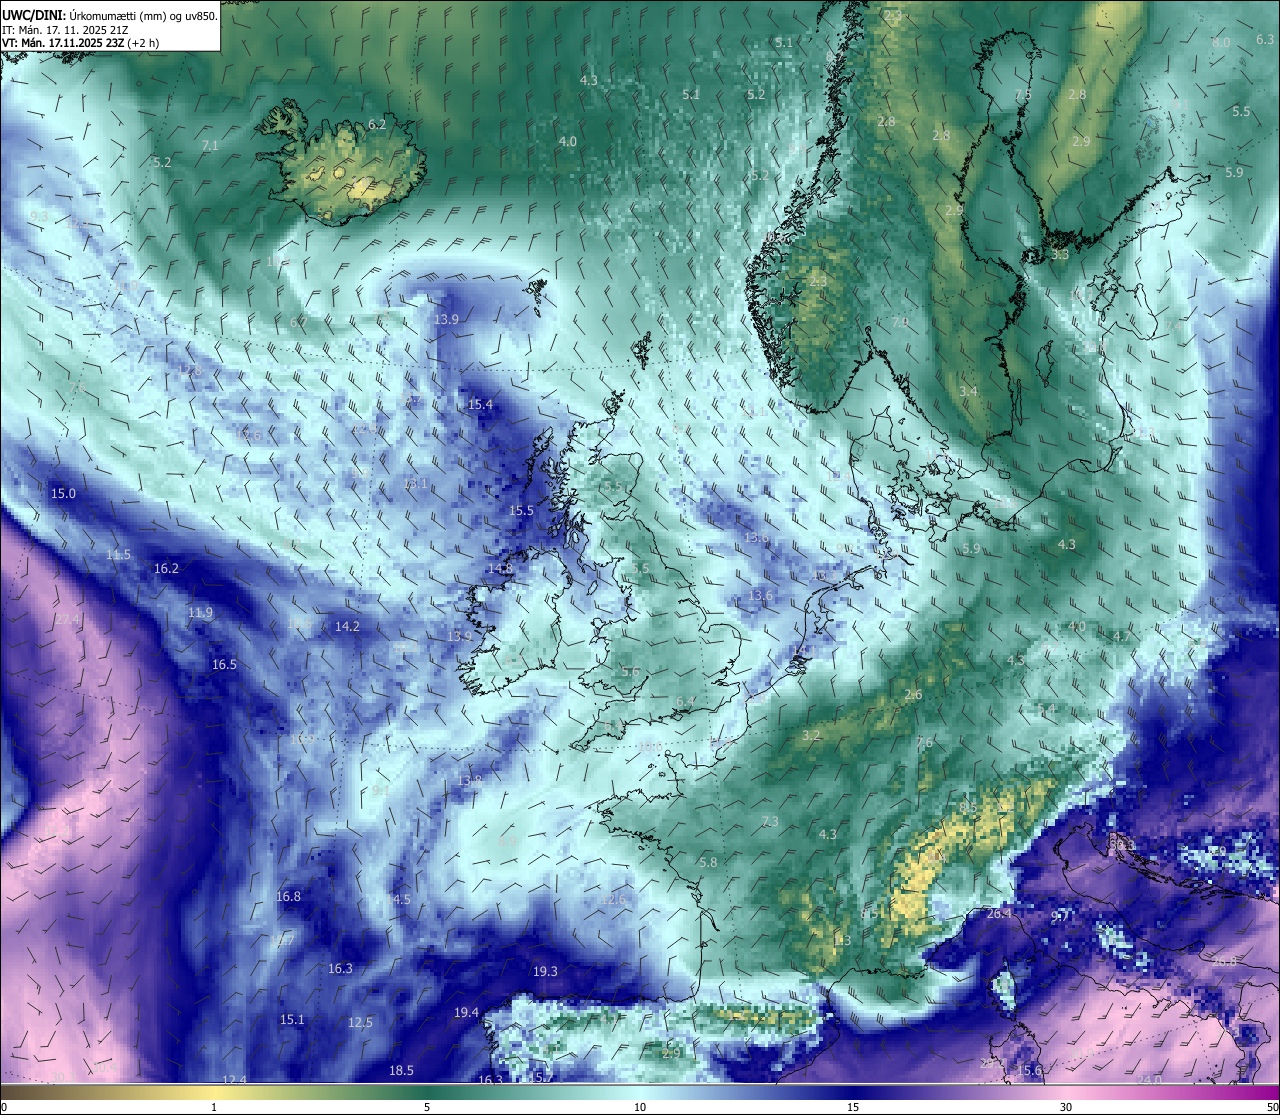Click the 19.3 value in Bay of Biscay
The height and width of the screenshot is (1115, 1280).
point(545,971)
